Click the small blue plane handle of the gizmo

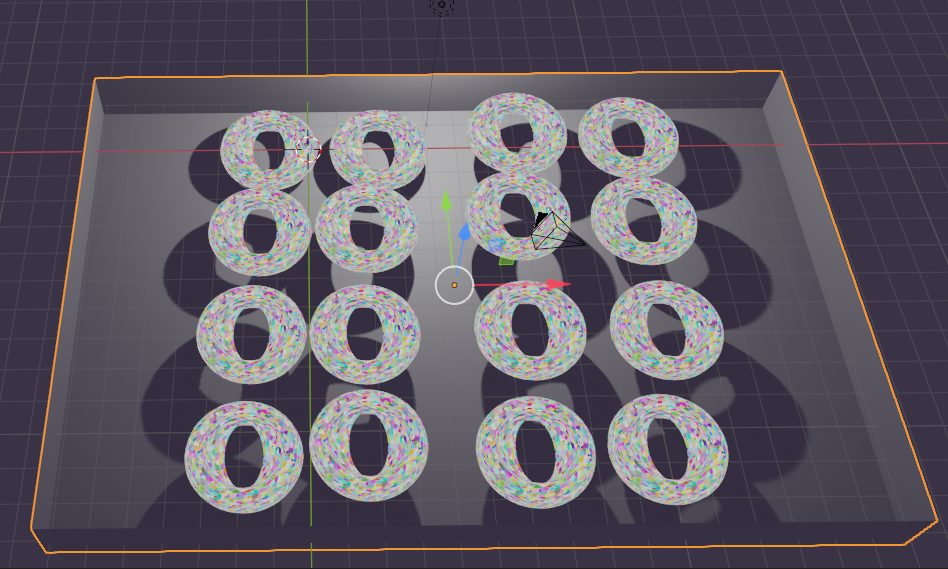pos(495,244)
